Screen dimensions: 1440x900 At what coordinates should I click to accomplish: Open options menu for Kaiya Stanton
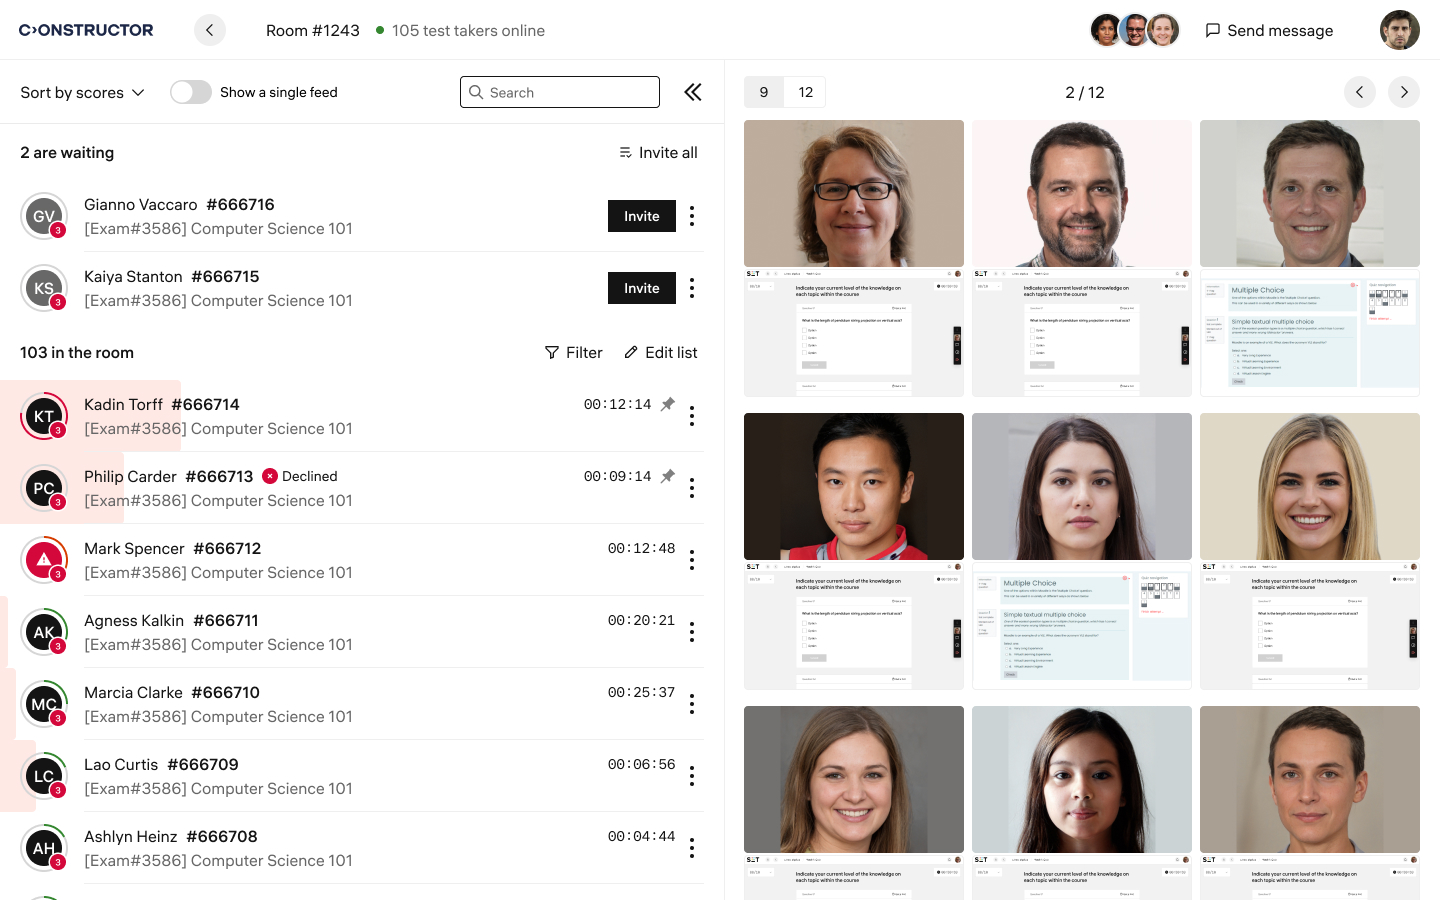[x=692, y=288]
